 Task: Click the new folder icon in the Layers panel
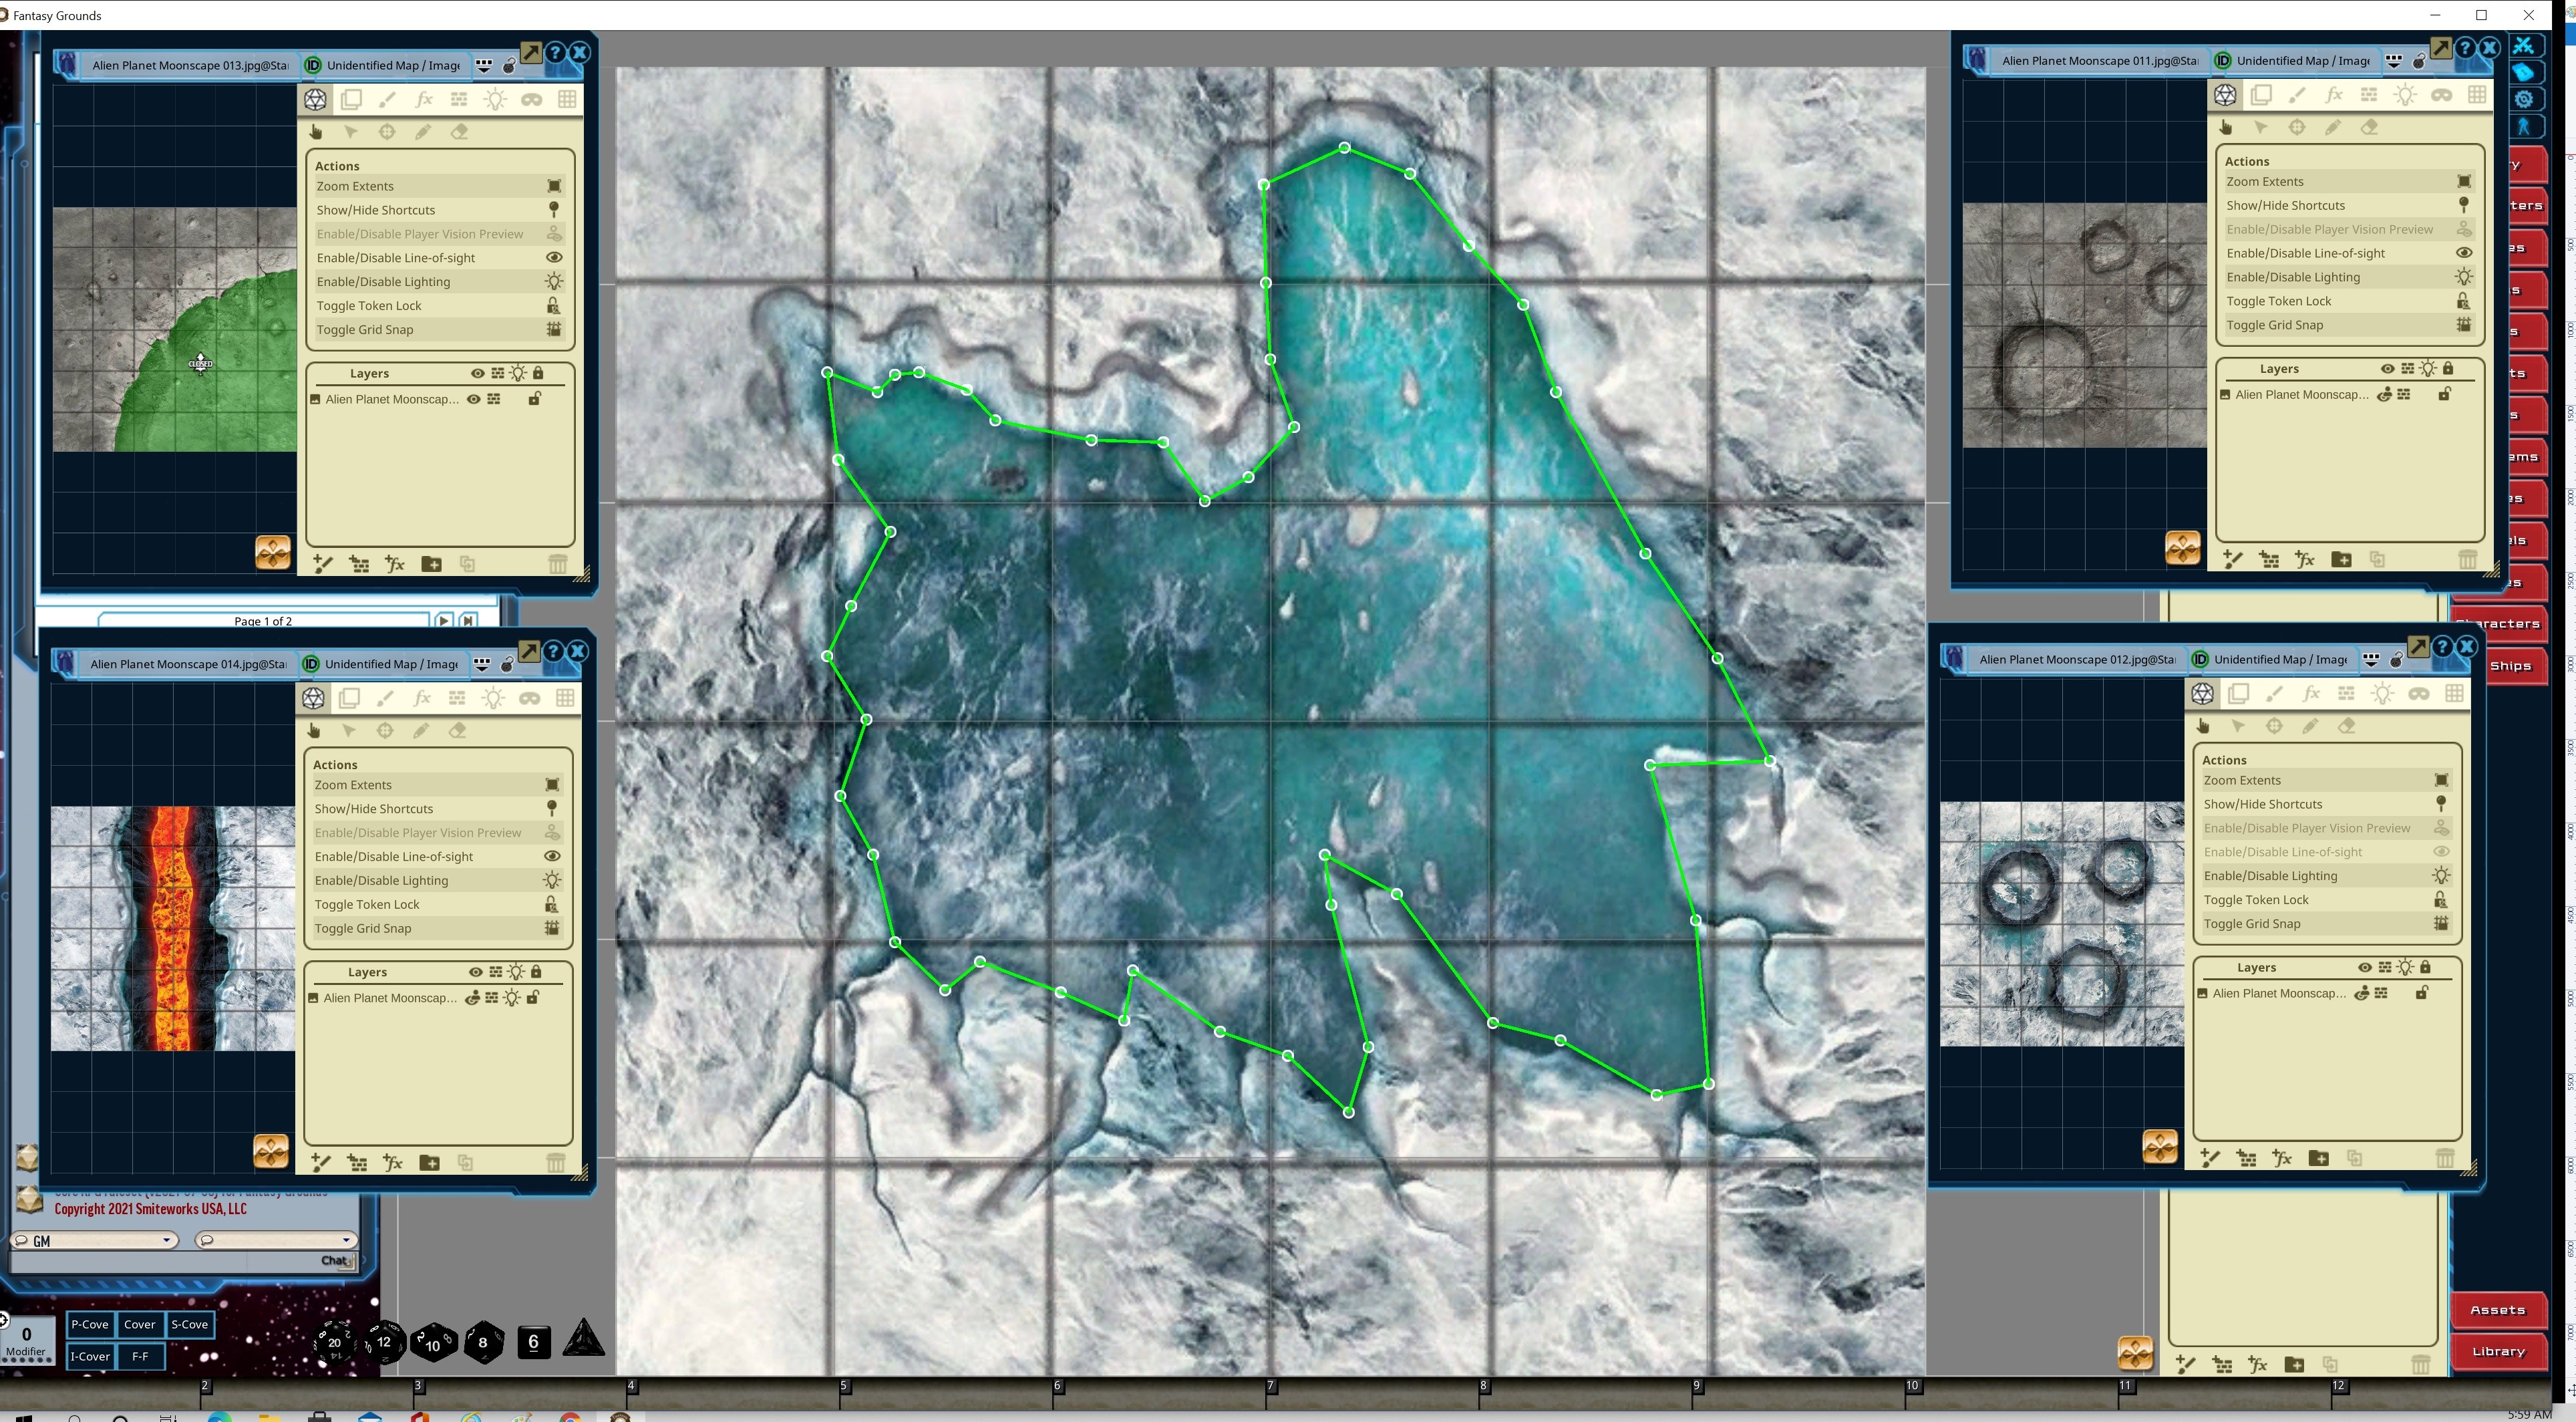click(432, 563)
